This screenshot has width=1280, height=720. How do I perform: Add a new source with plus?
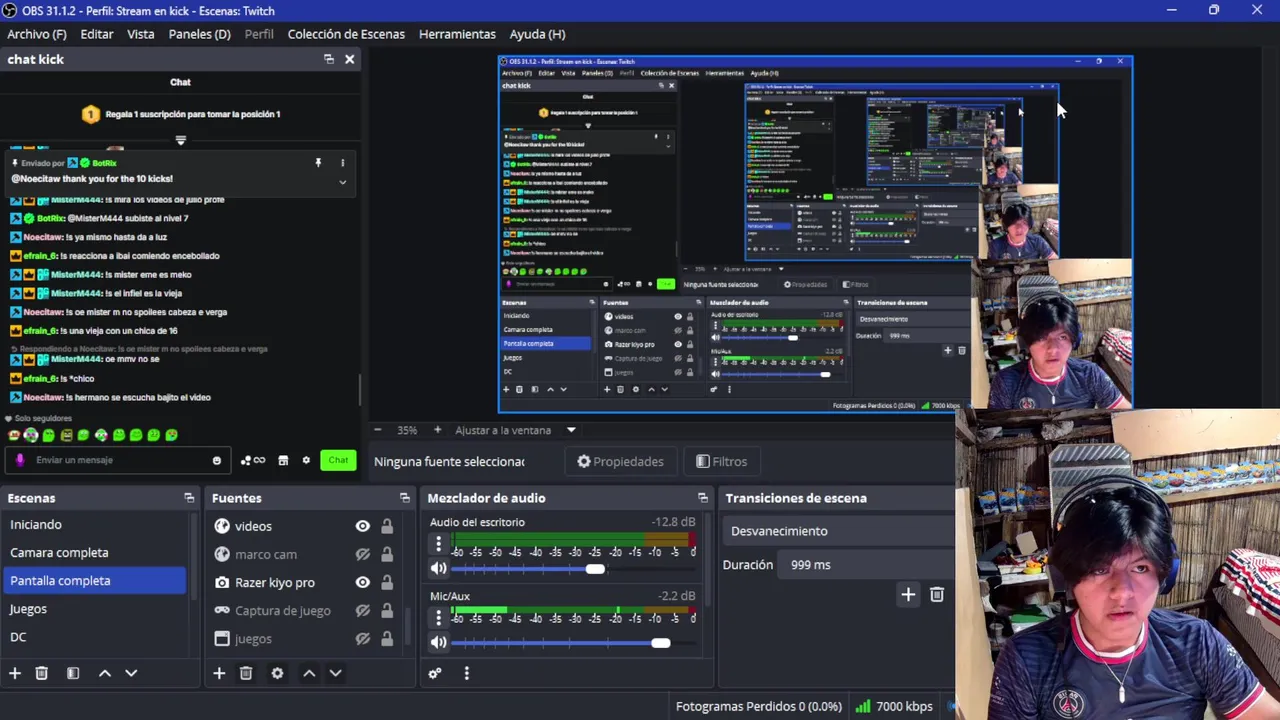[x=219, y=673]
